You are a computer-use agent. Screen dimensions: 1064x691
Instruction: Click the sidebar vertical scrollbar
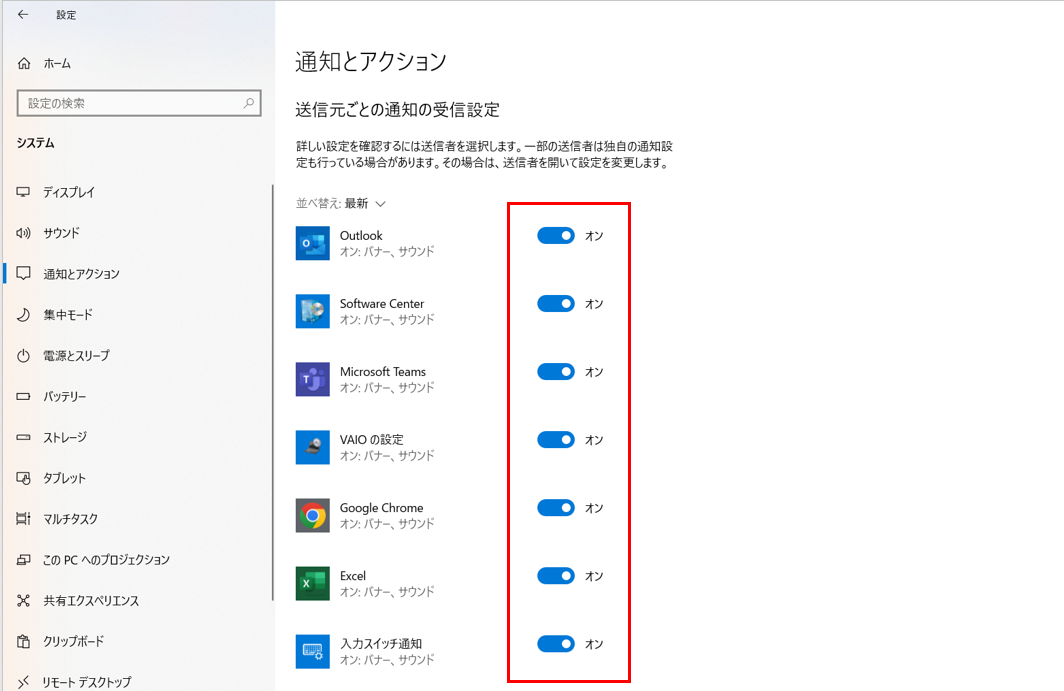pyautogui.click(x=273, y=392)
